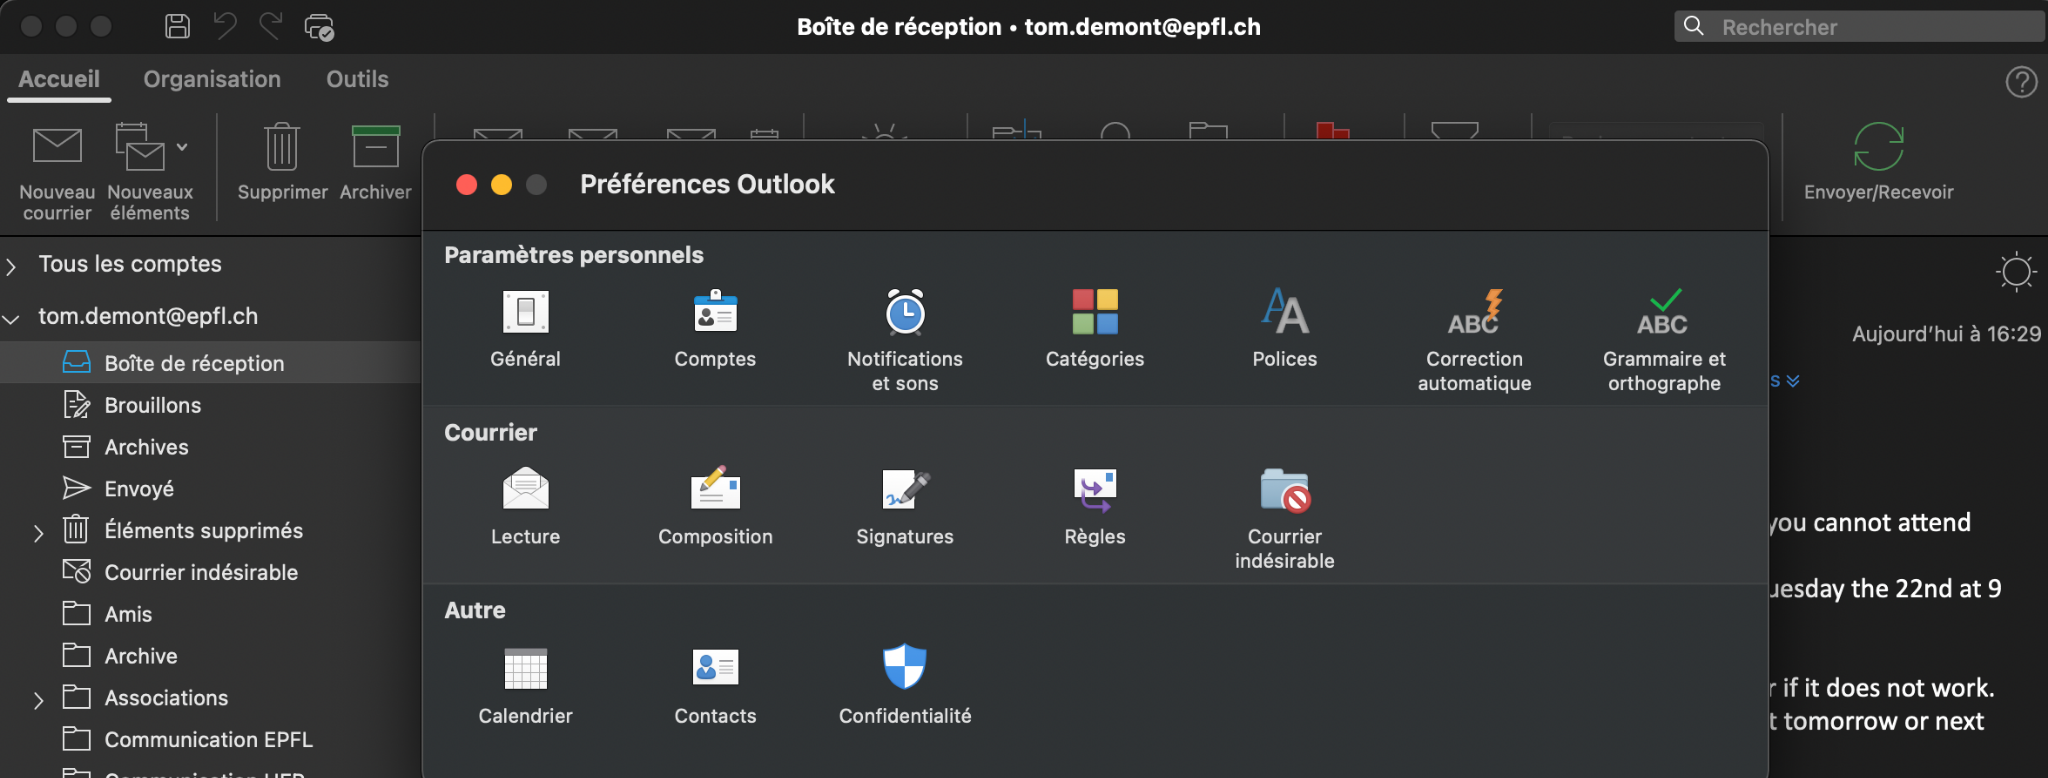Viewport: 2048px width, 778px height.
Task: Collapse the tom.demont@epfl.ch account tree
Action: (x=12, y=319)
